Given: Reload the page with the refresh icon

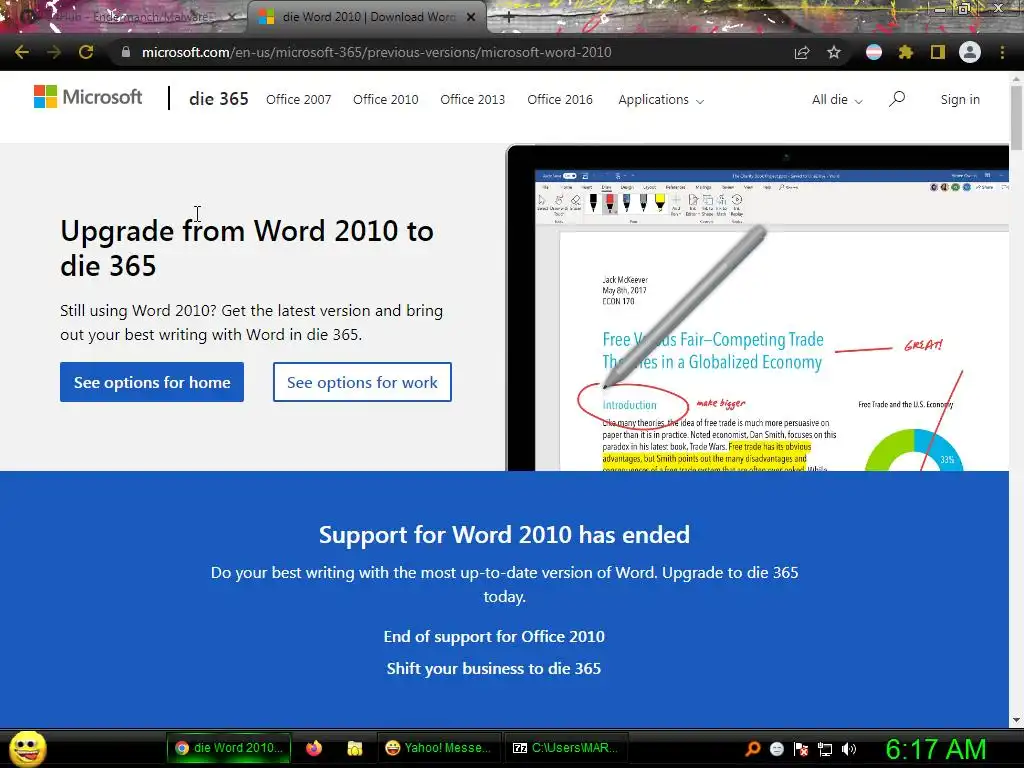Looking at the screenshot, I should 86,52.
